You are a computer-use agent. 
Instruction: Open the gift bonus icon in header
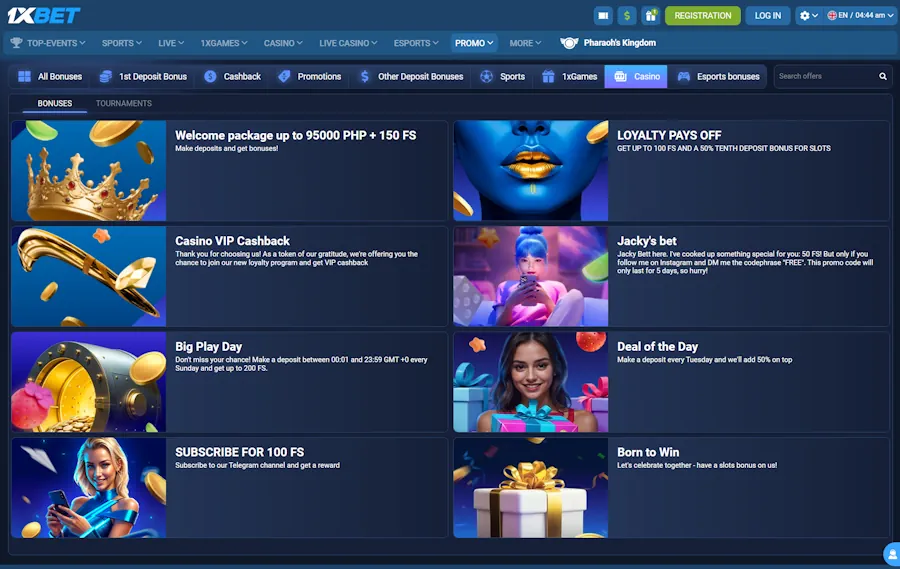(x=650, y=16)
